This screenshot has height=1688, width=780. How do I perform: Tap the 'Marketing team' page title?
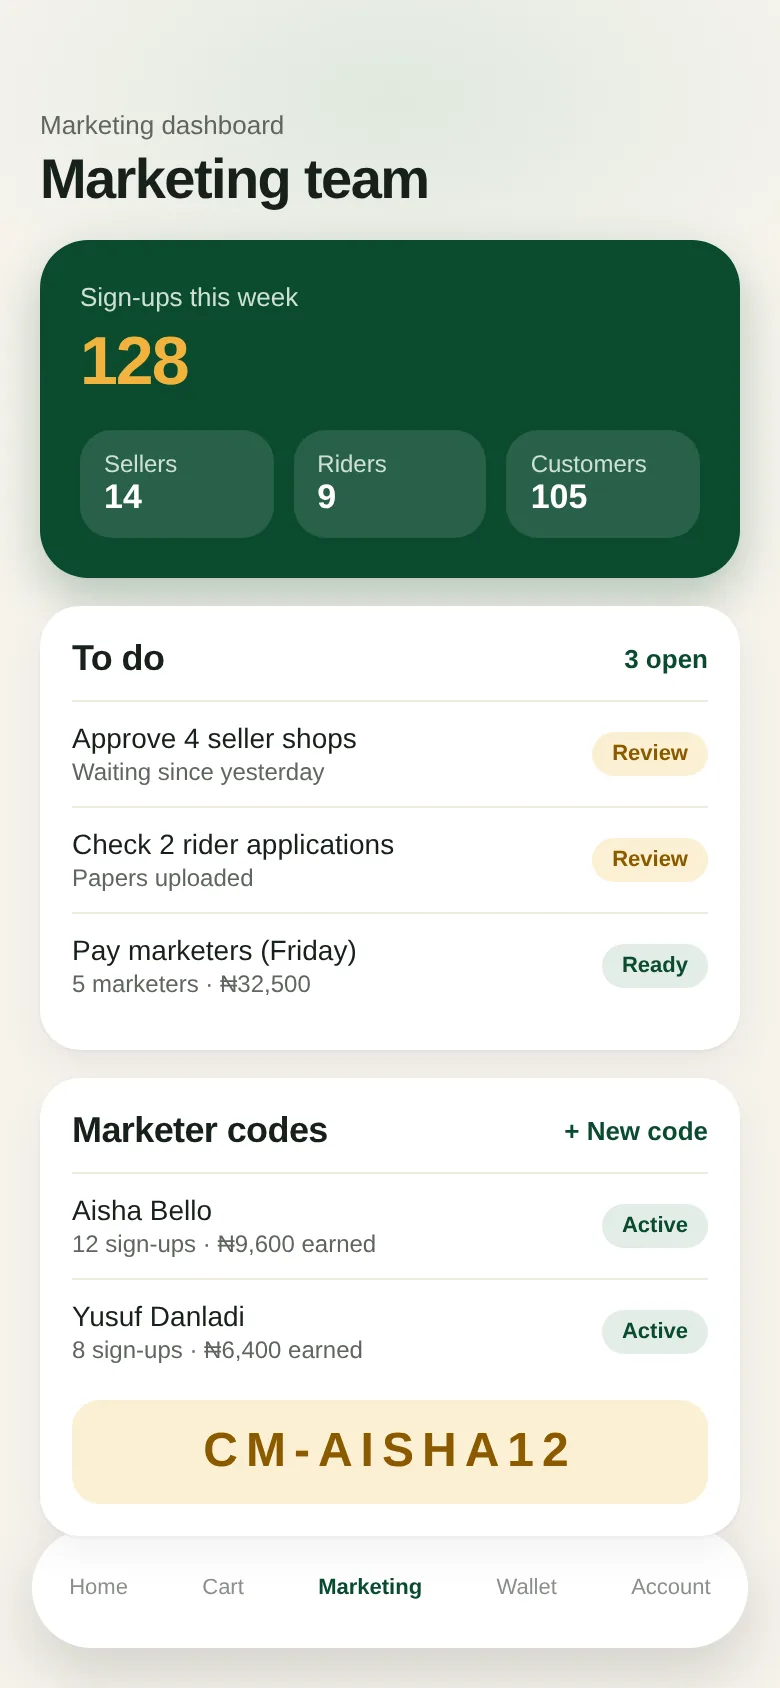234,180
